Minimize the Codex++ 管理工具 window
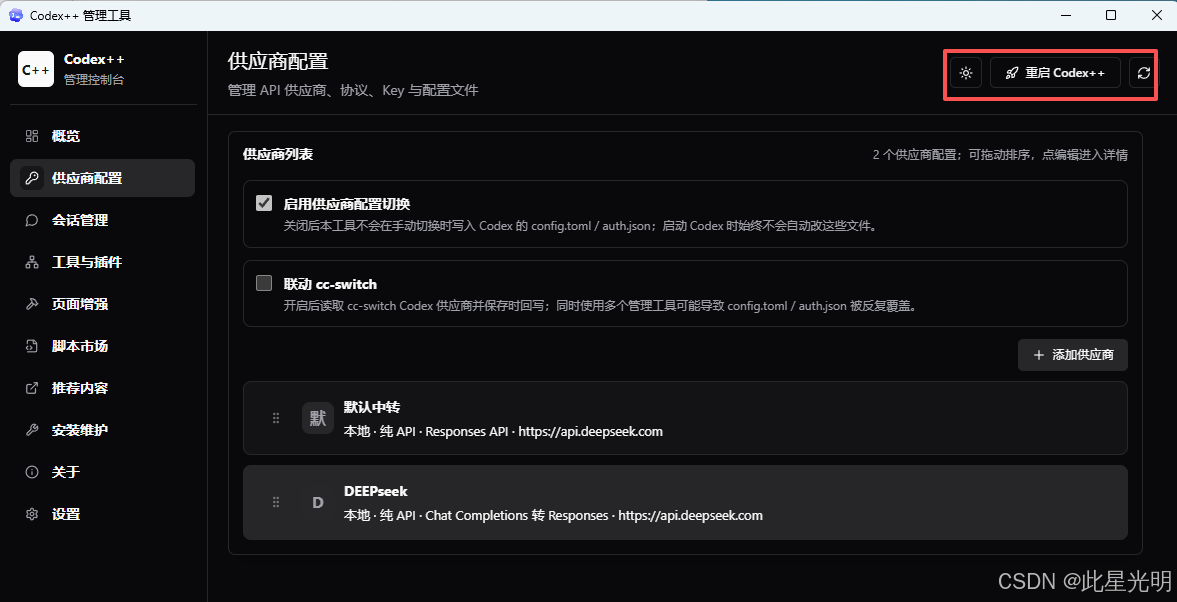Viewport: 1177px width, 602px height. [1065, 15]
